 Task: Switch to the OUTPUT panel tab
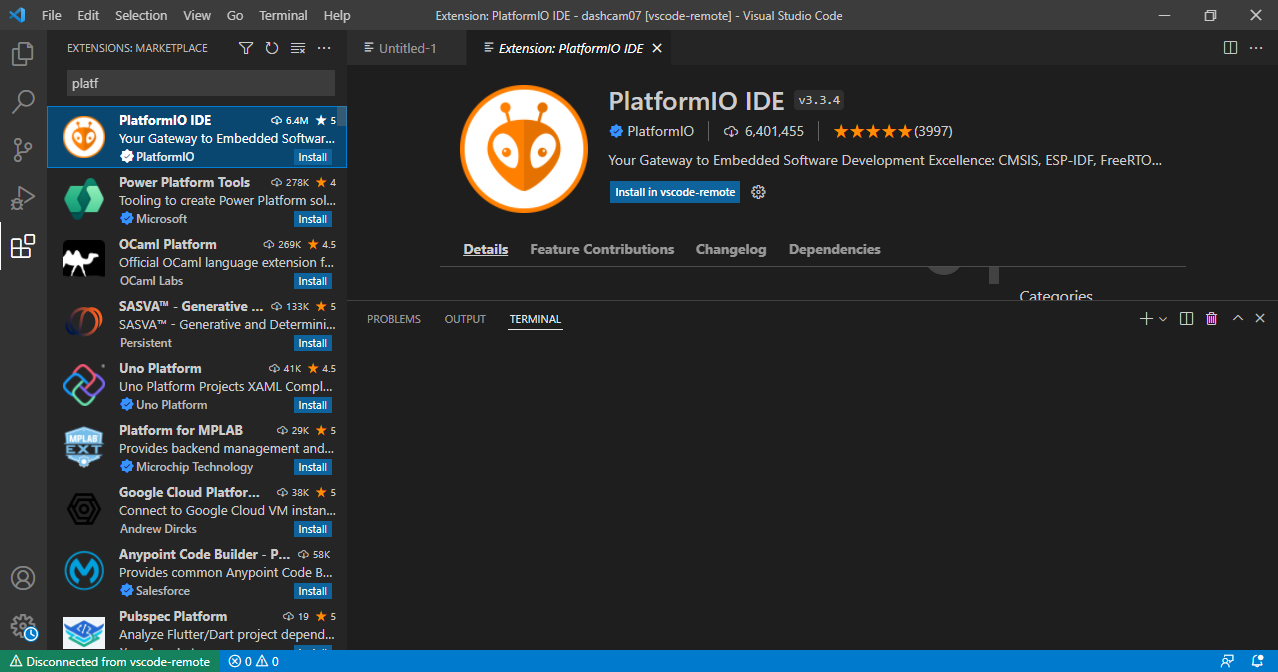point(465,319)
